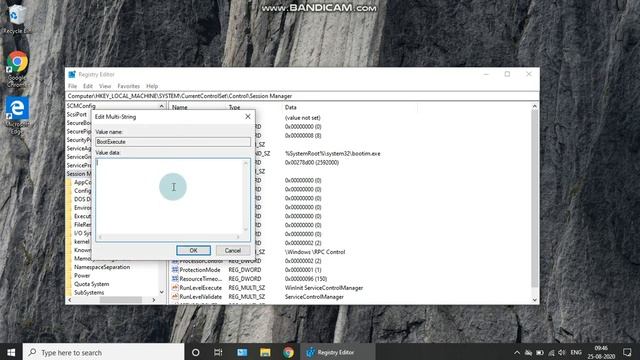Open Recycle Bin desktop icon

(17, 19)
